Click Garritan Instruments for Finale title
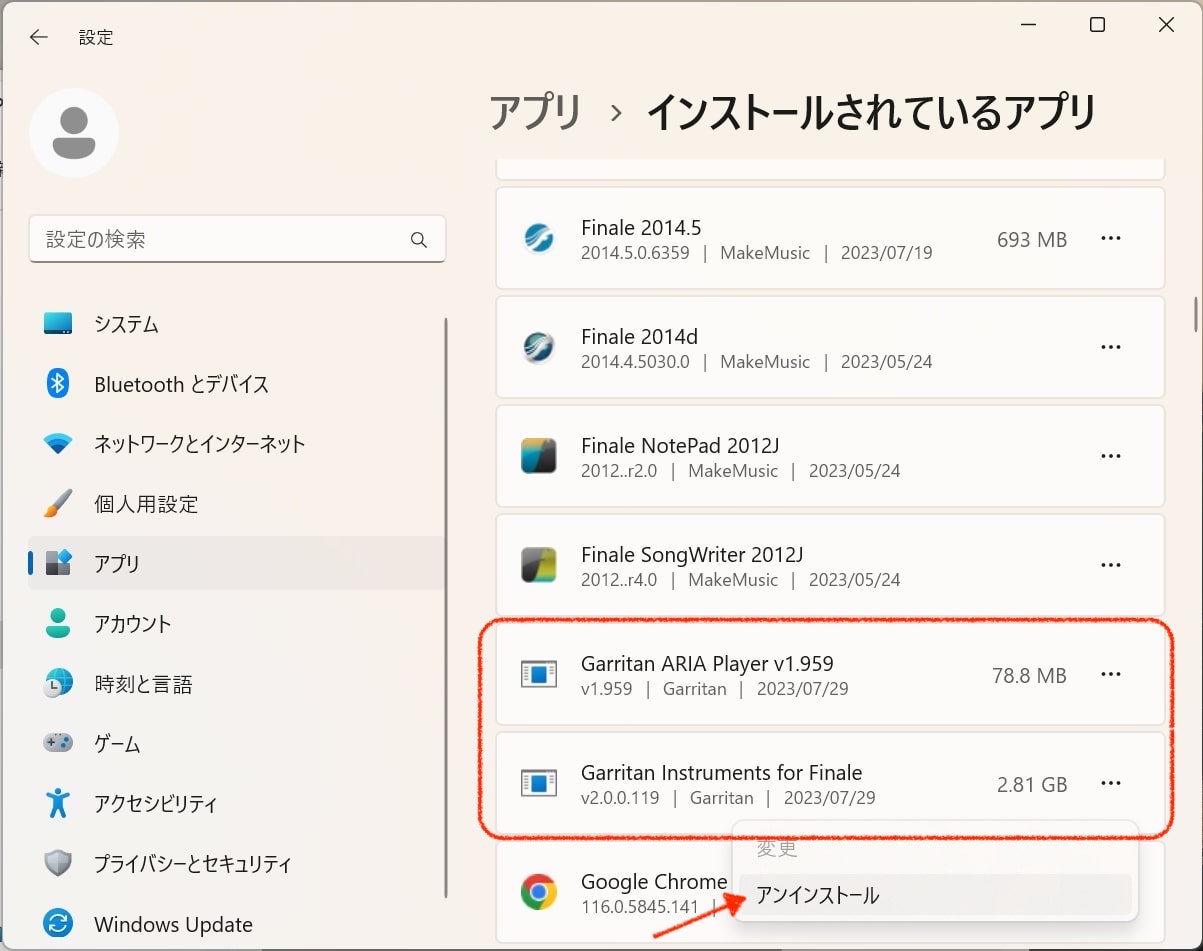Image resolution: width=1203 pixels, height=951 pixels. point(721,772)
